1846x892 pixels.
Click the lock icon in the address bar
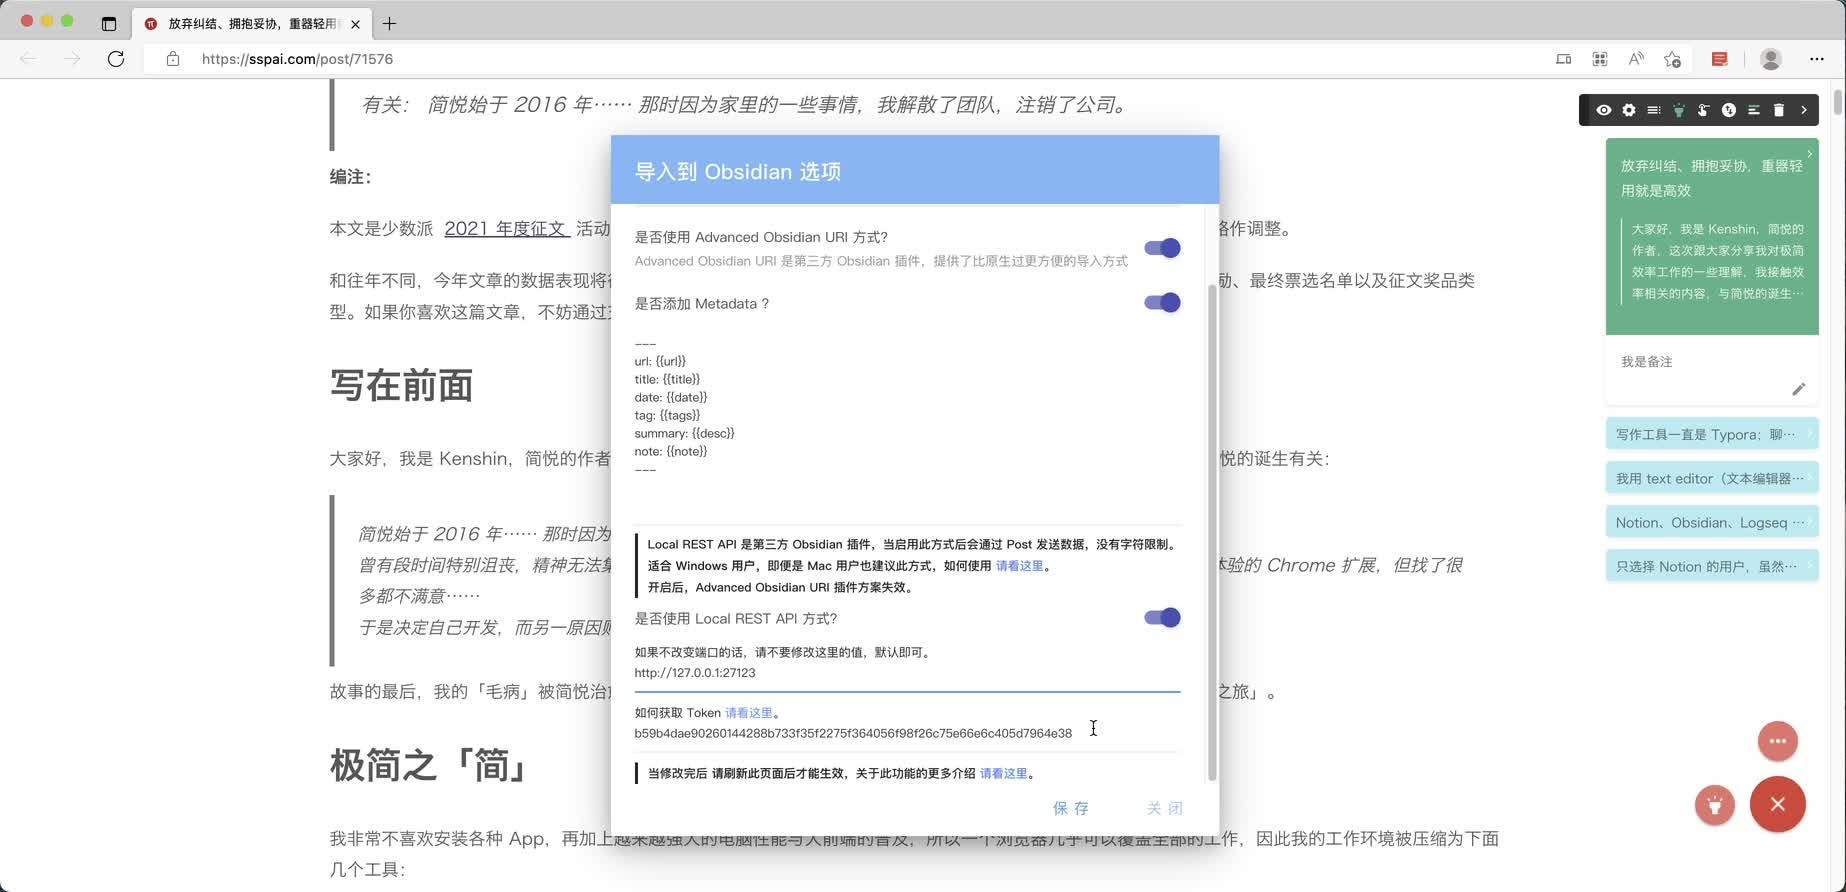(173, 59)
